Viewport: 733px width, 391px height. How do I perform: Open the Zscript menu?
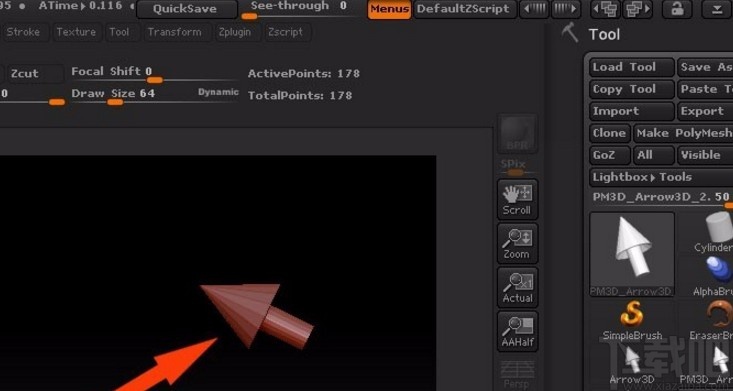coord(286,32)
